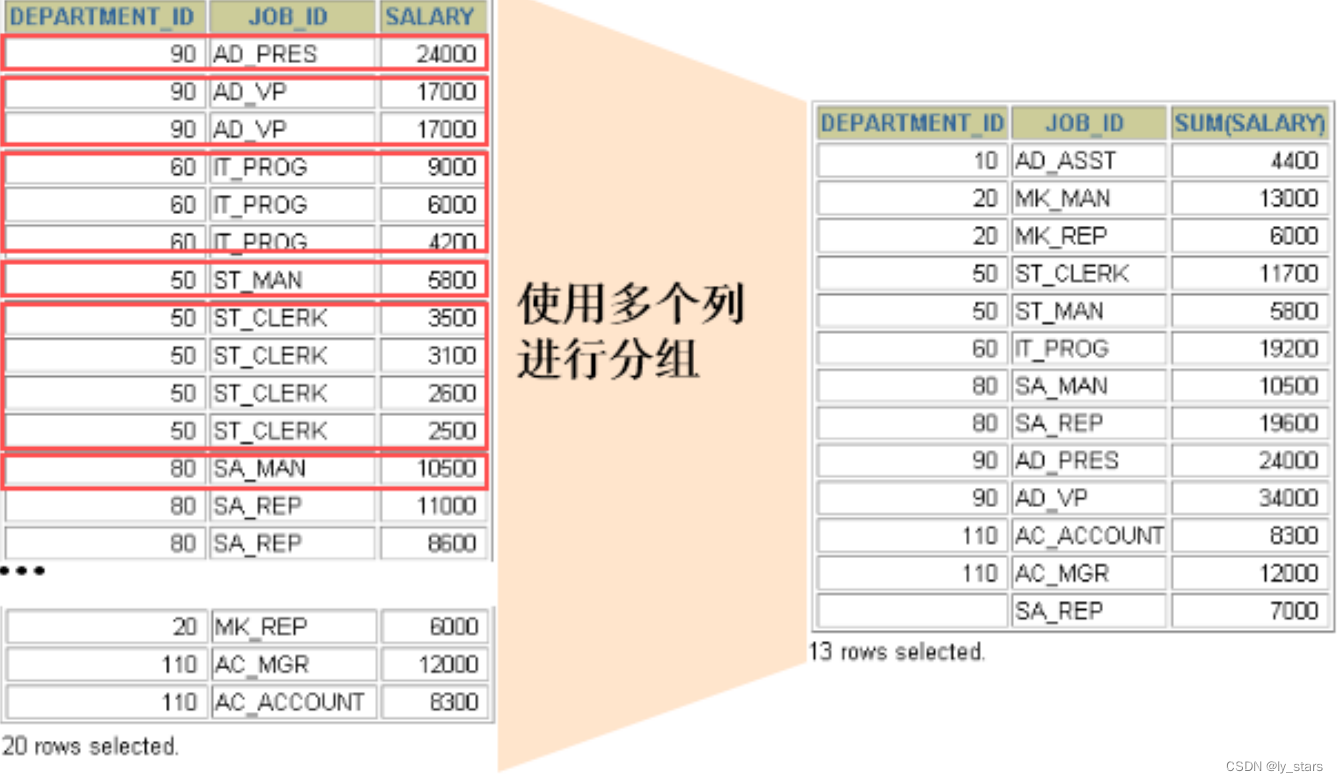Click DEPARTMENT_ID header in the 20-row table
The image size is (1338, 783).
pos(104,17)
